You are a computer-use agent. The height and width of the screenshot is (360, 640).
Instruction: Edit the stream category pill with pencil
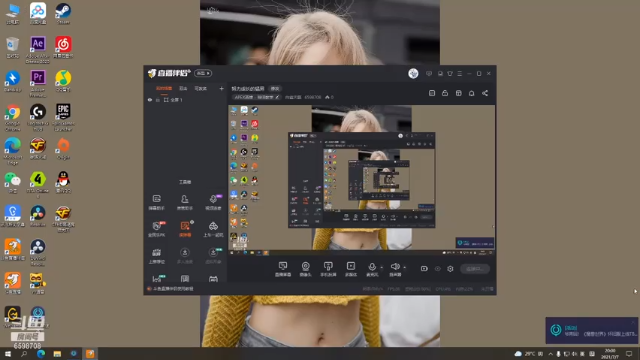pyautogui.click(x=257, y=97)
